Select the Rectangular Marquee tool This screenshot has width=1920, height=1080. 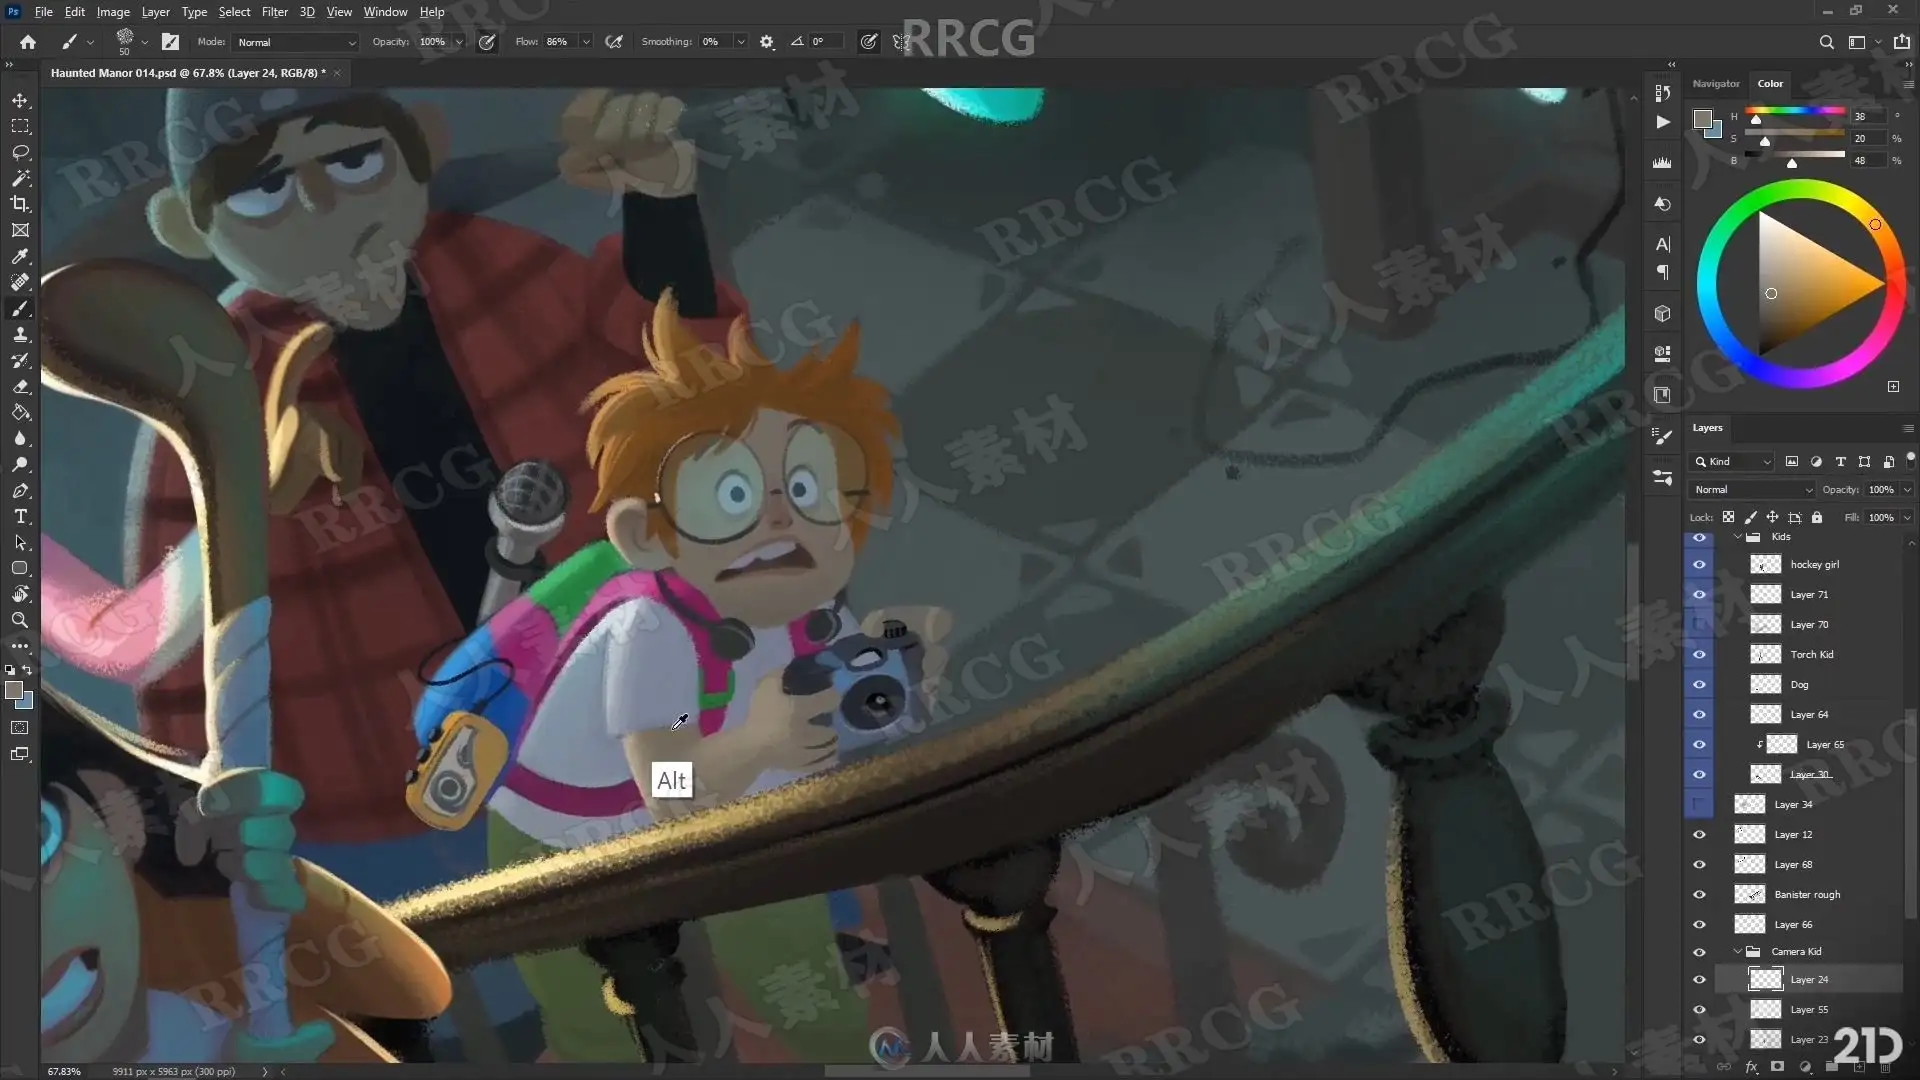point(20,127)
